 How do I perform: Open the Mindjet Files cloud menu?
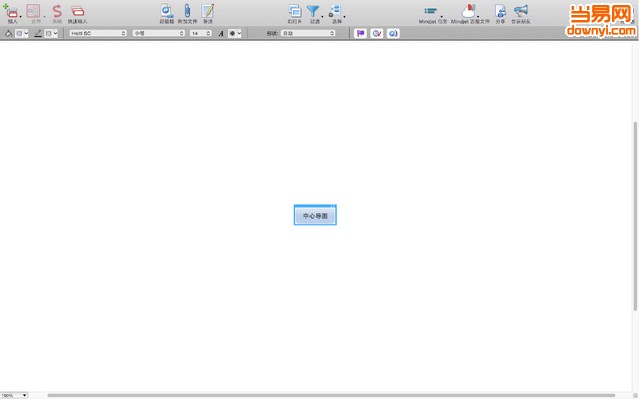(x=468, y=11)
